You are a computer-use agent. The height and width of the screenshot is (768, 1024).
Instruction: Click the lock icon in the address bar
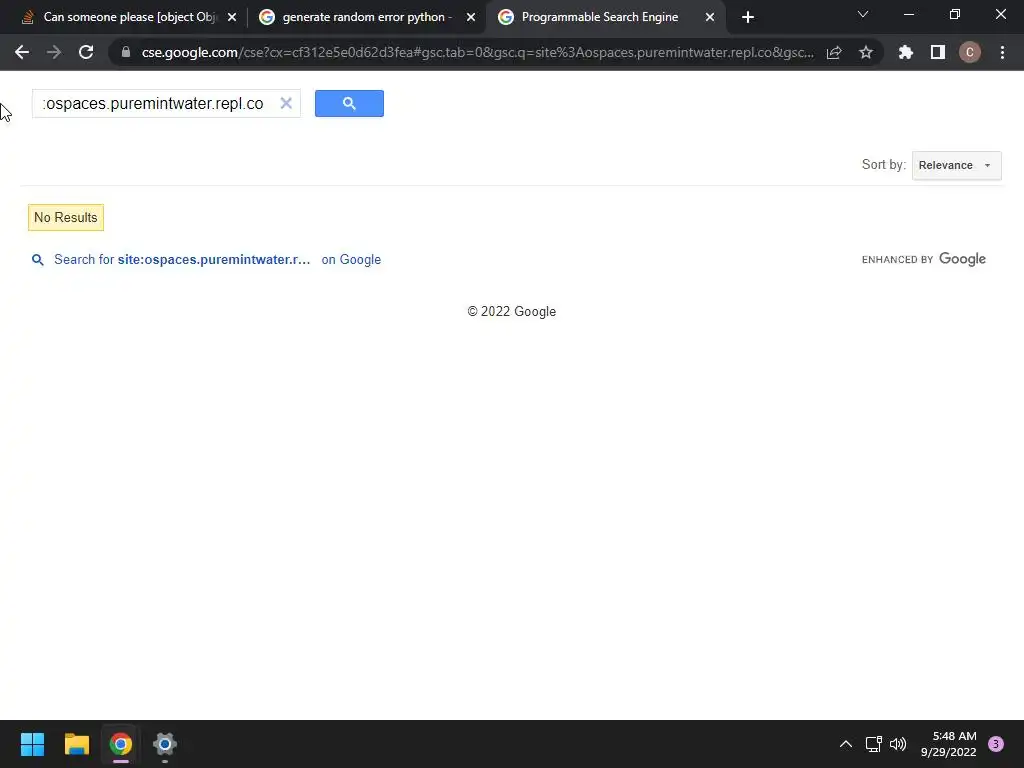click(x=126, y=52)
